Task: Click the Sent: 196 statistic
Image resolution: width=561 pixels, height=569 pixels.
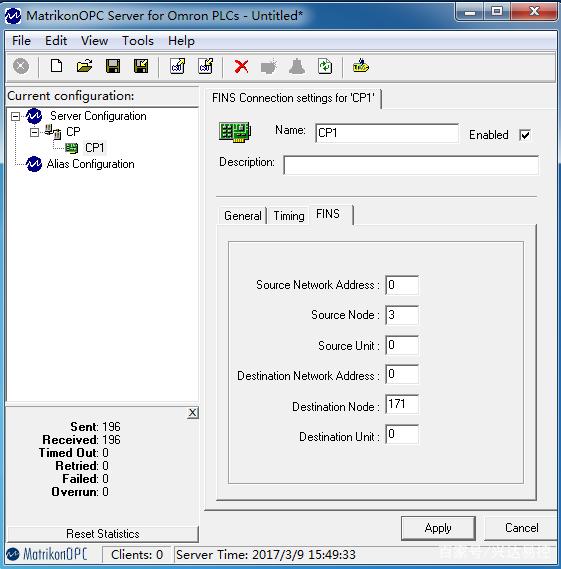Action: 95,426
